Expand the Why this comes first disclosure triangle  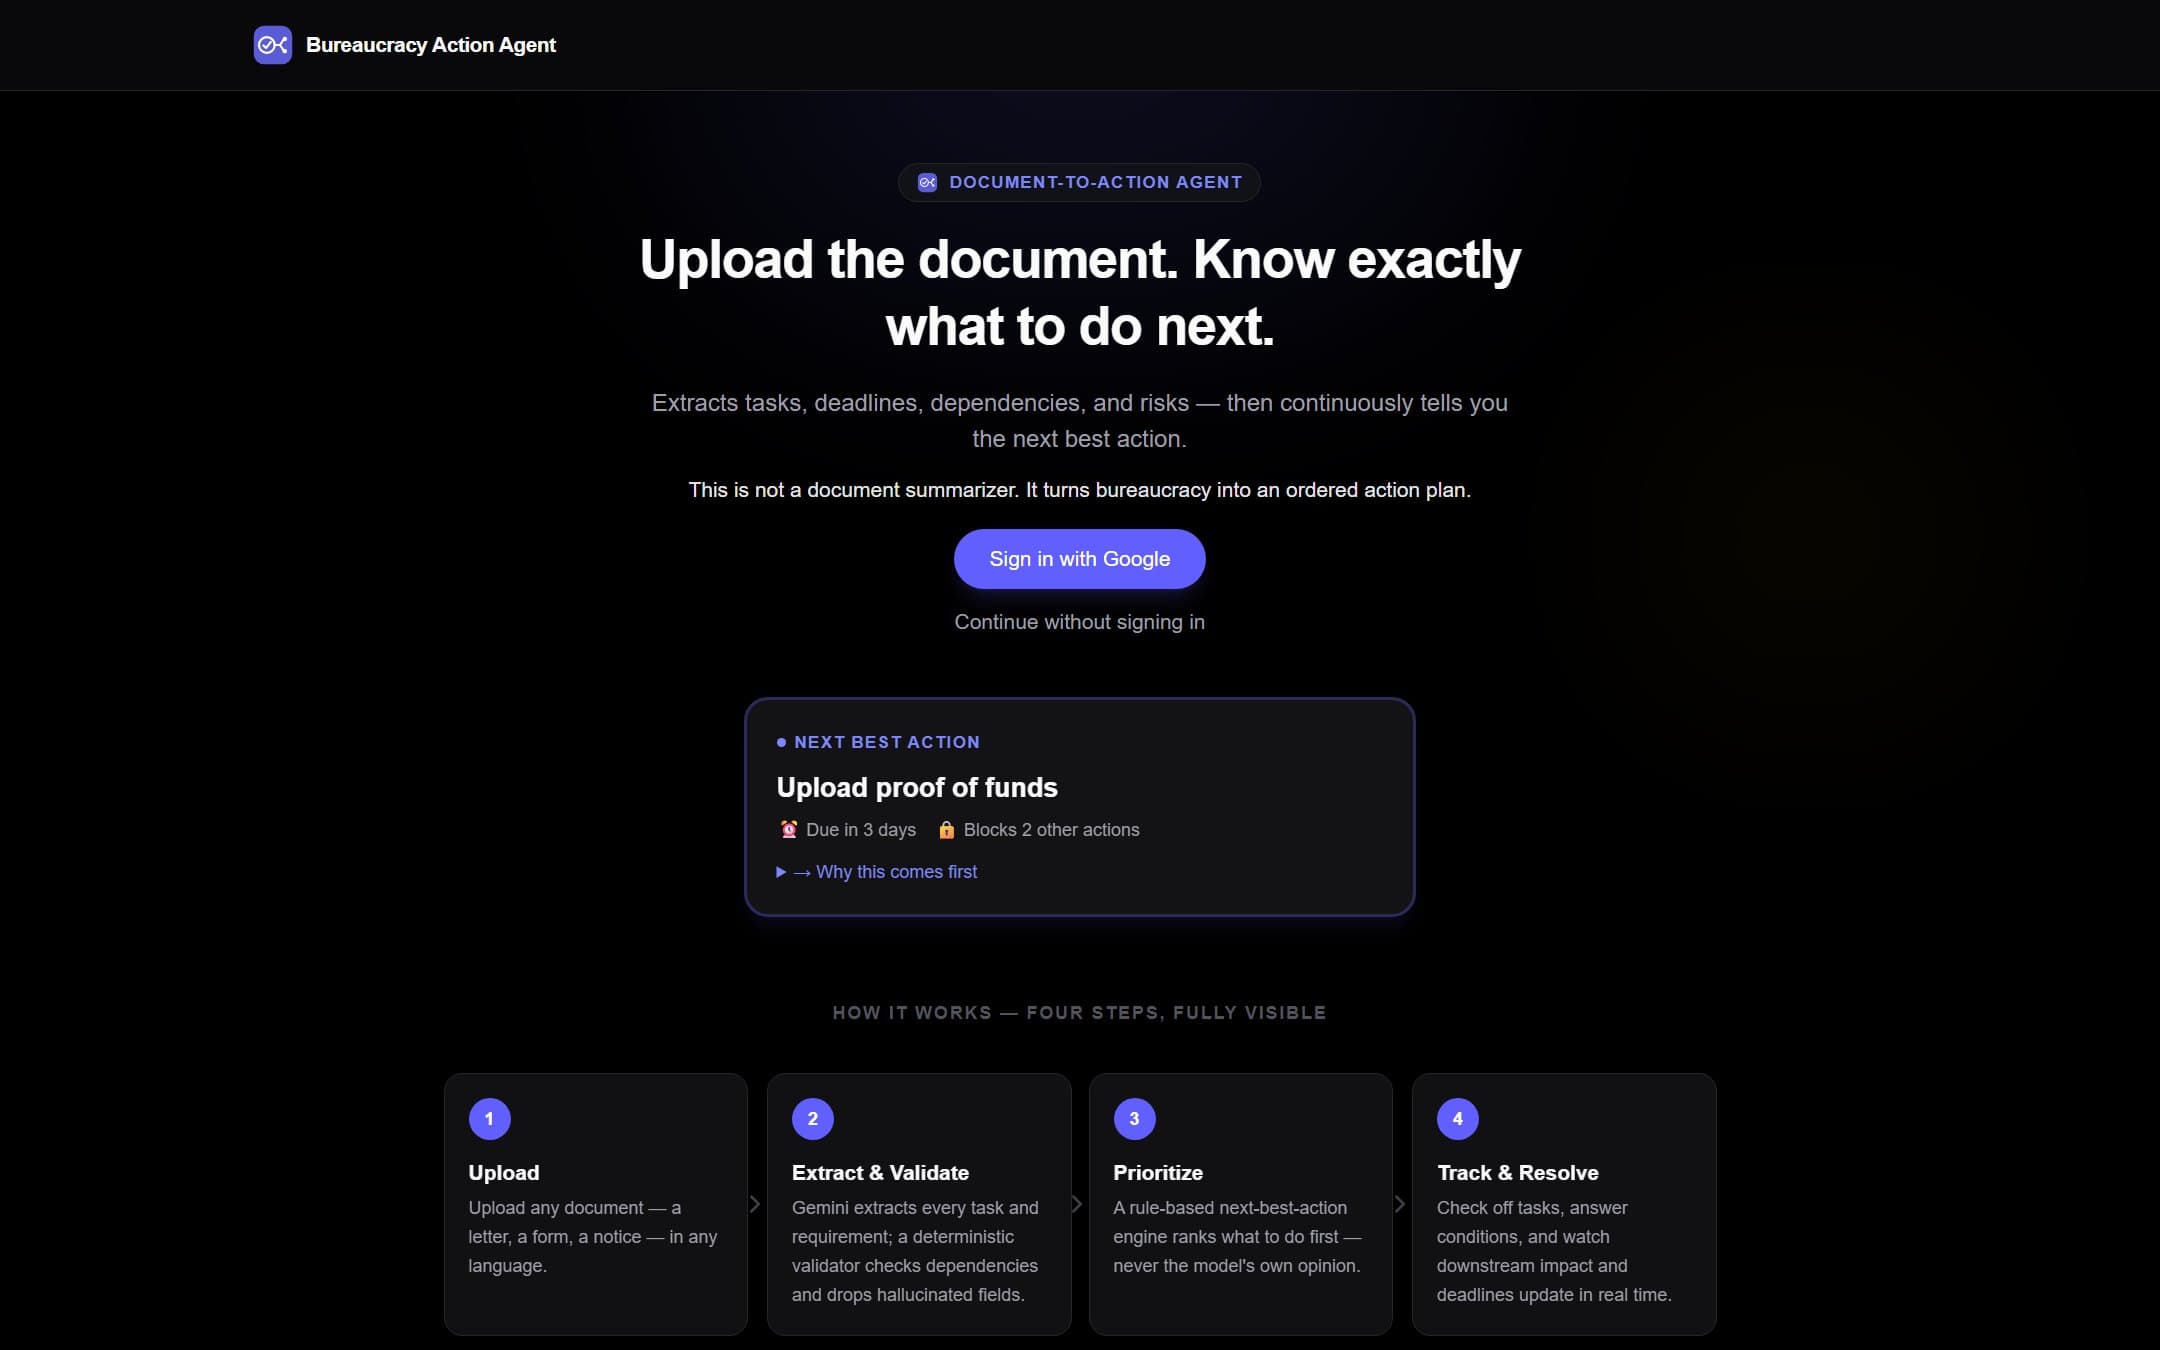pyautogui.click(x=781, y=872)
